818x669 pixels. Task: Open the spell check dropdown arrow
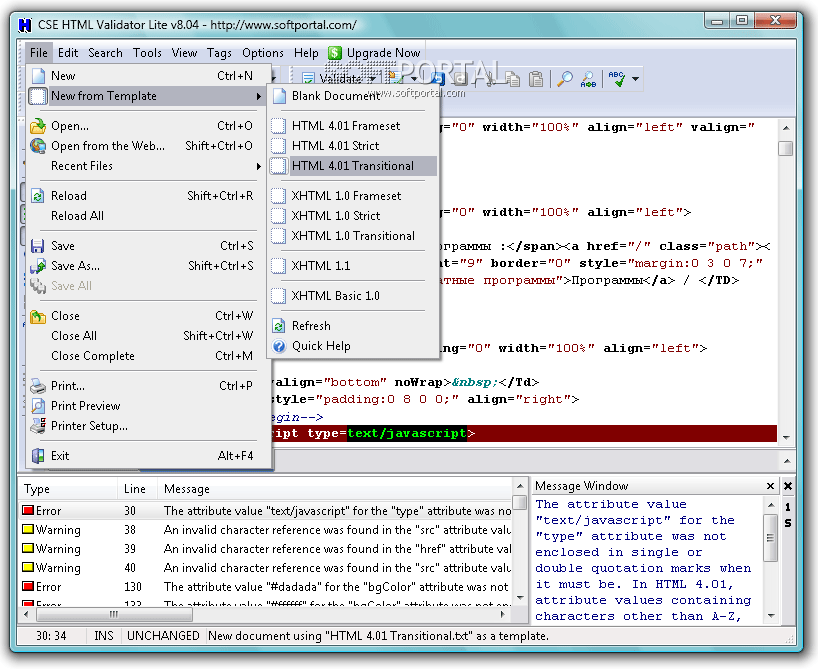tap(635, 79)
